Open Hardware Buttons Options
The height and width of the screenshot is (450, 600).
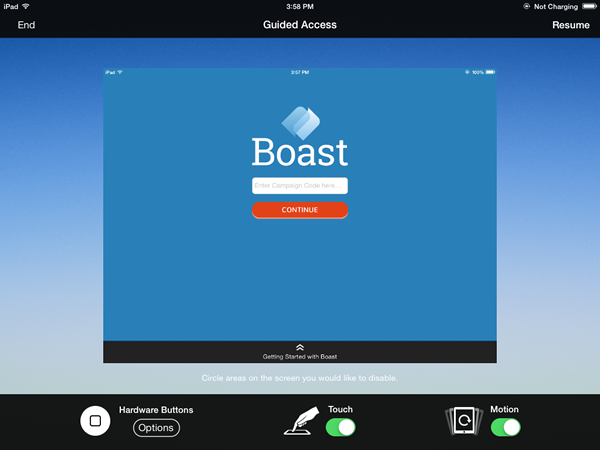tap(156, 428)
